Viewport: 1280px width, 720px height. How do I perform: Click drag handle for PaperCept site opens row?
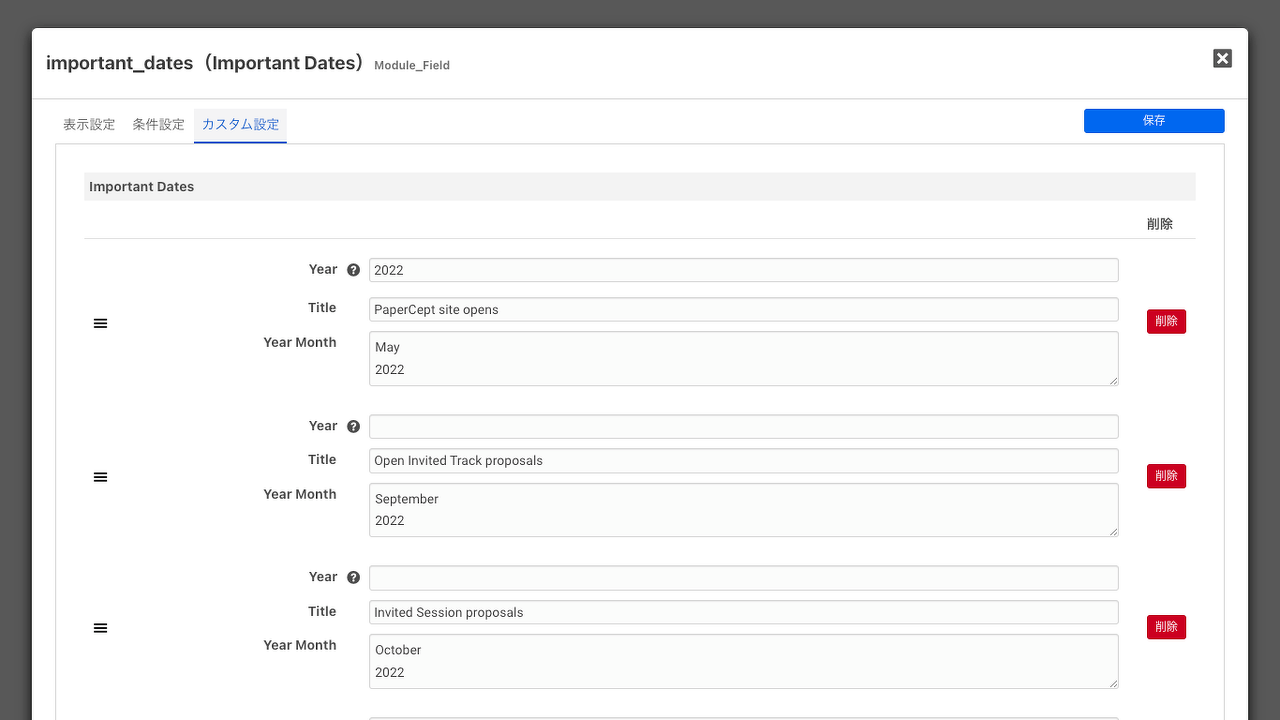pyautogui.click(x=100, y=324)
